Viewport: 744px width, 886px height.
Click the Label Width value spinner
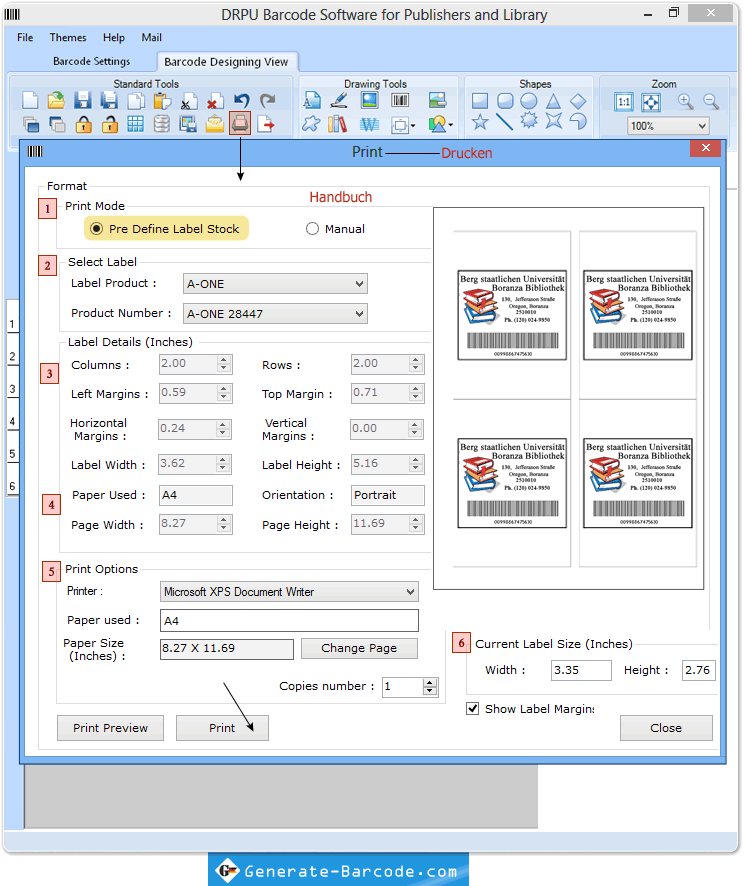pos(224,464)
